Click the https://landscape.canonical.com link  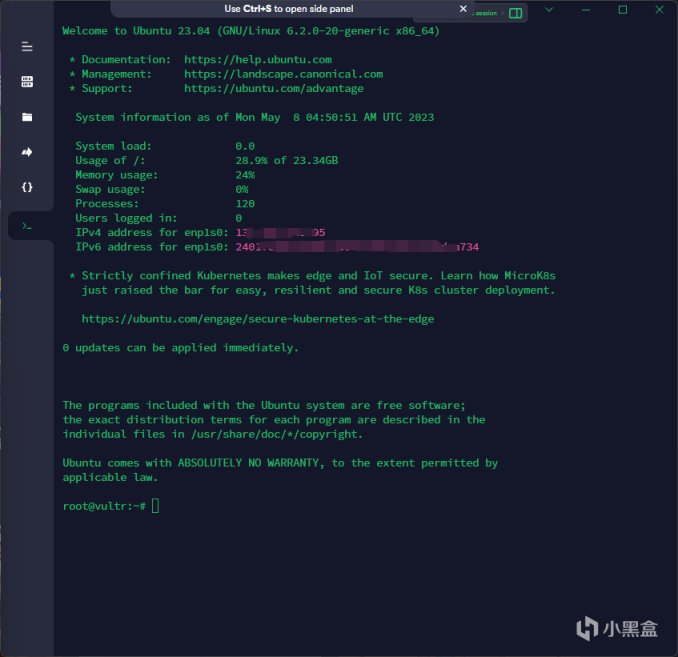click(x=283, y=74)
